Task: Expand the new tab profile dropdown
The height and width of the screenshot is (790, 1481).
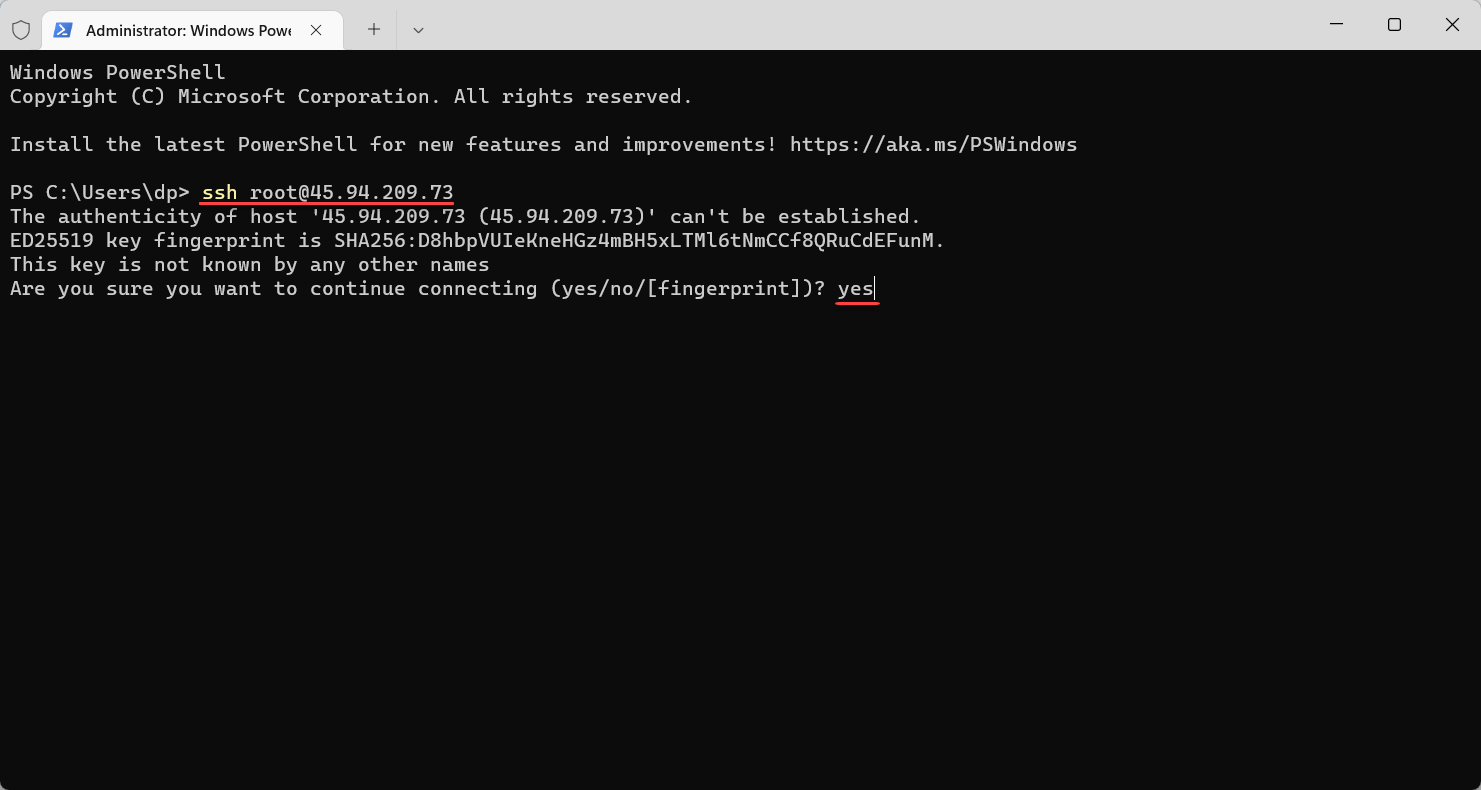Action: 418,30
